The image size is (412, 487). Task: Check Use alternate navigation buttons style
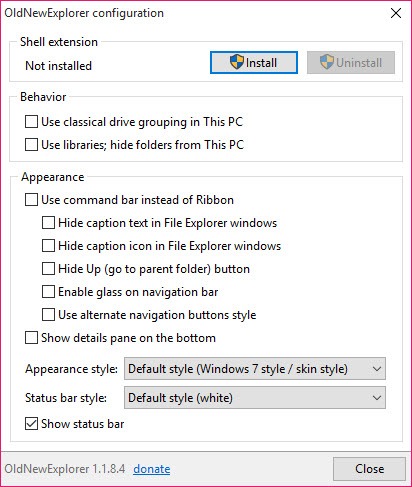point(48,315)
